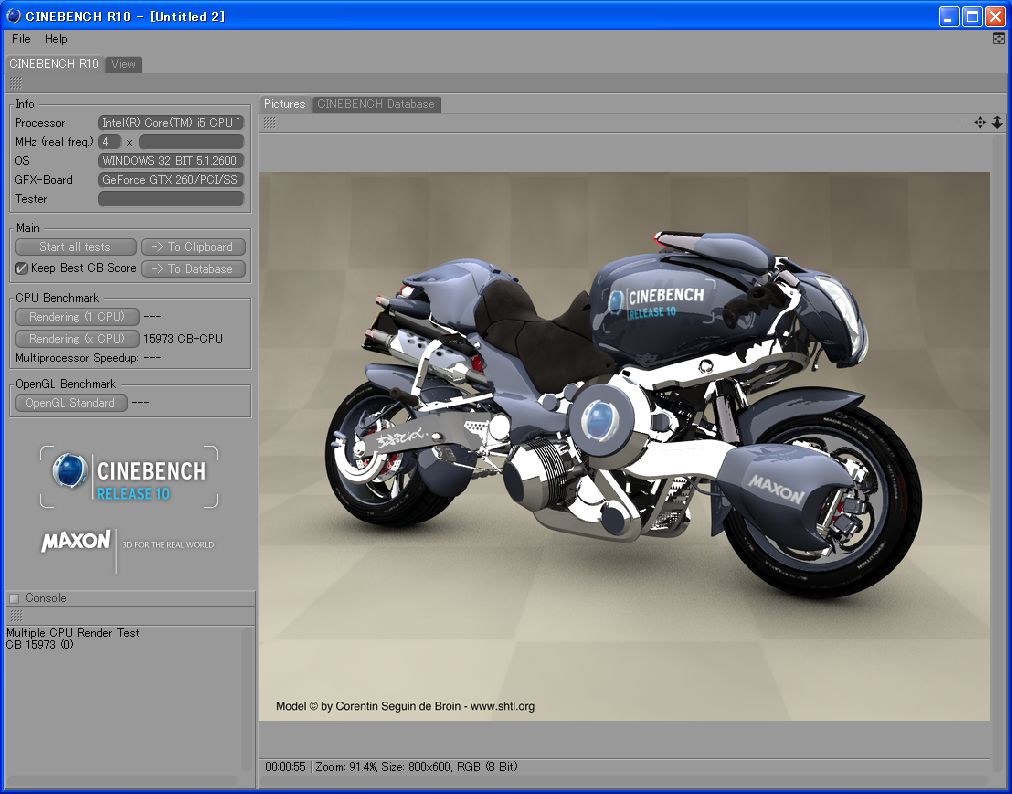Click the CINEBENCH title bar app icon
The width and height of the screenshot is (1012, 794).
point(13,16)
